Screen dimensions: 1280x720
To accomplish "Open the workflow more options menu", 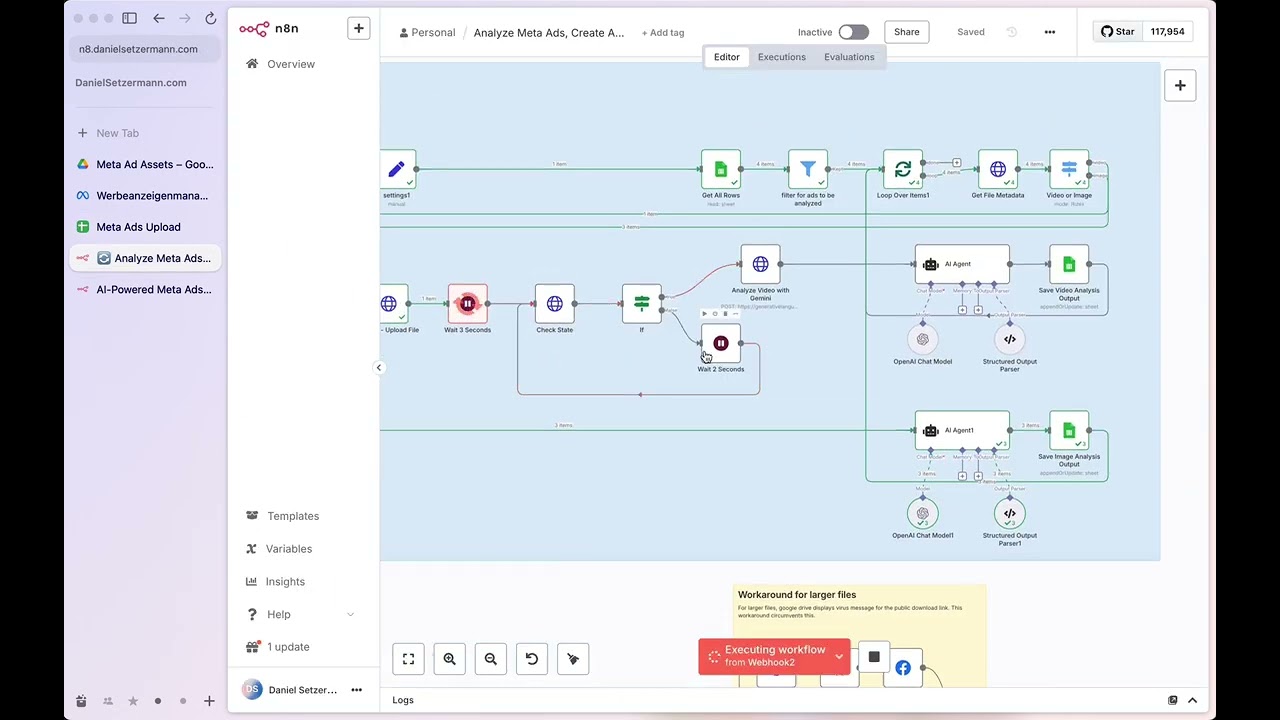I will (x=1049, y=32).
